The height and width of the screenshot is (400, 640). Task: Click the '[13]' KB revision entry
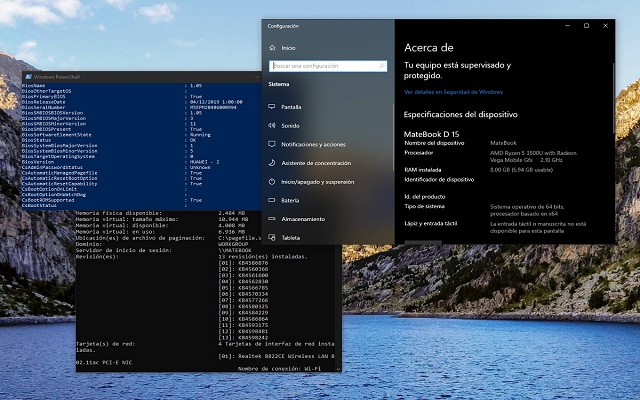[243, 338]
